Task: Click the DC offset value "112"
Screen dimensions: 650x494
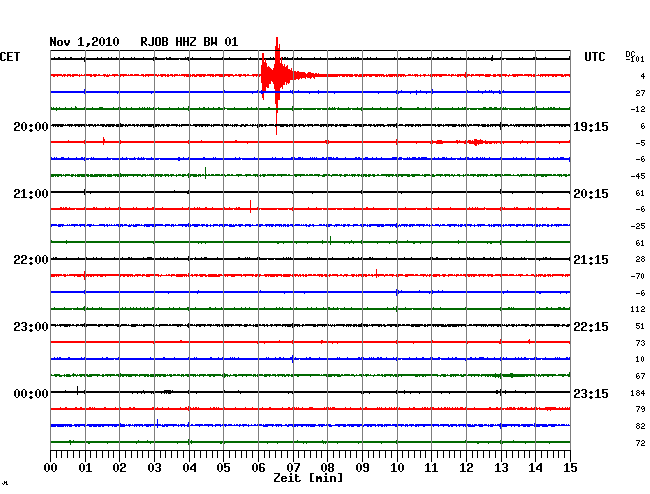Action: pos(638,309)
